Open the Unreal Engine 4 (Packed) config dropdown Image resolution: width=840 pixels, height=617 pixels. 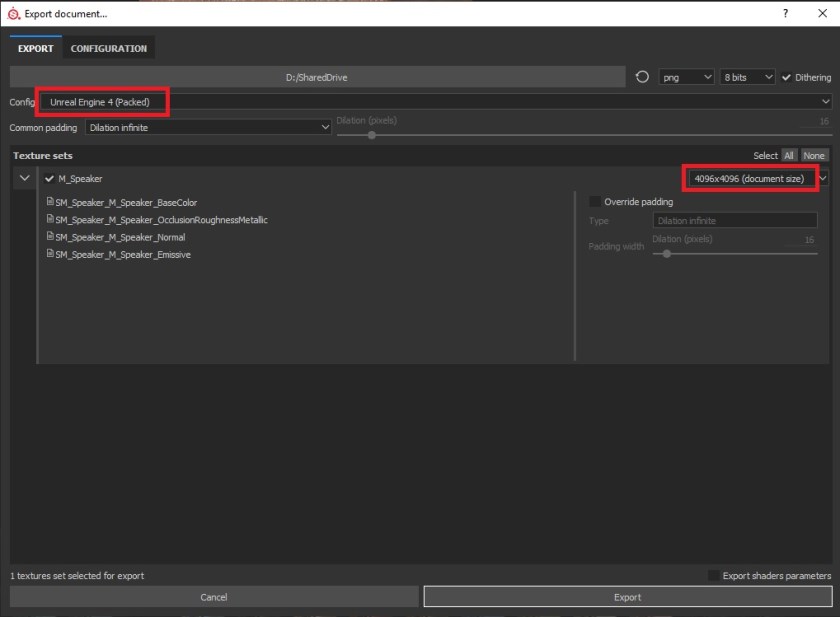tap(435, 102)
